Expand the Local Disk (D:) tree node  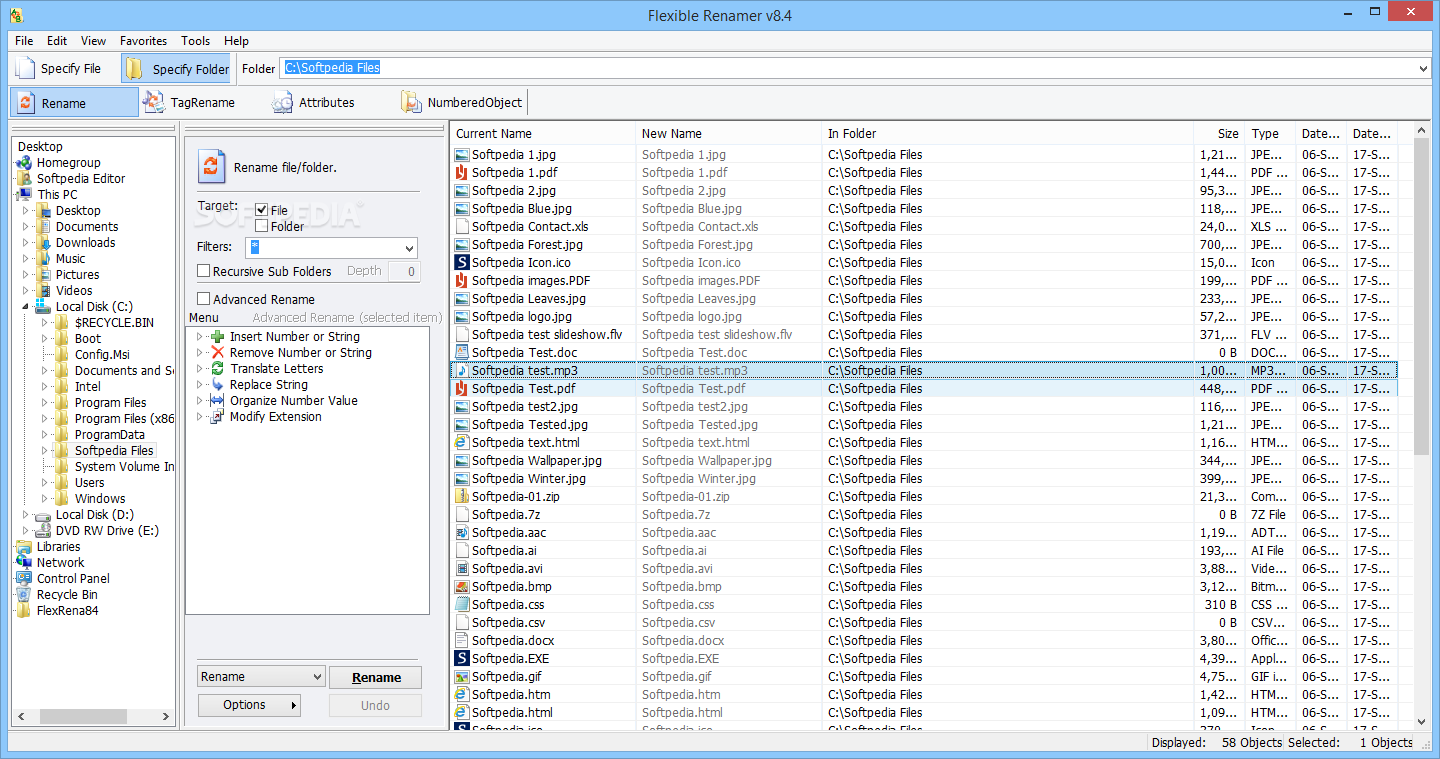tap(27, 515)
